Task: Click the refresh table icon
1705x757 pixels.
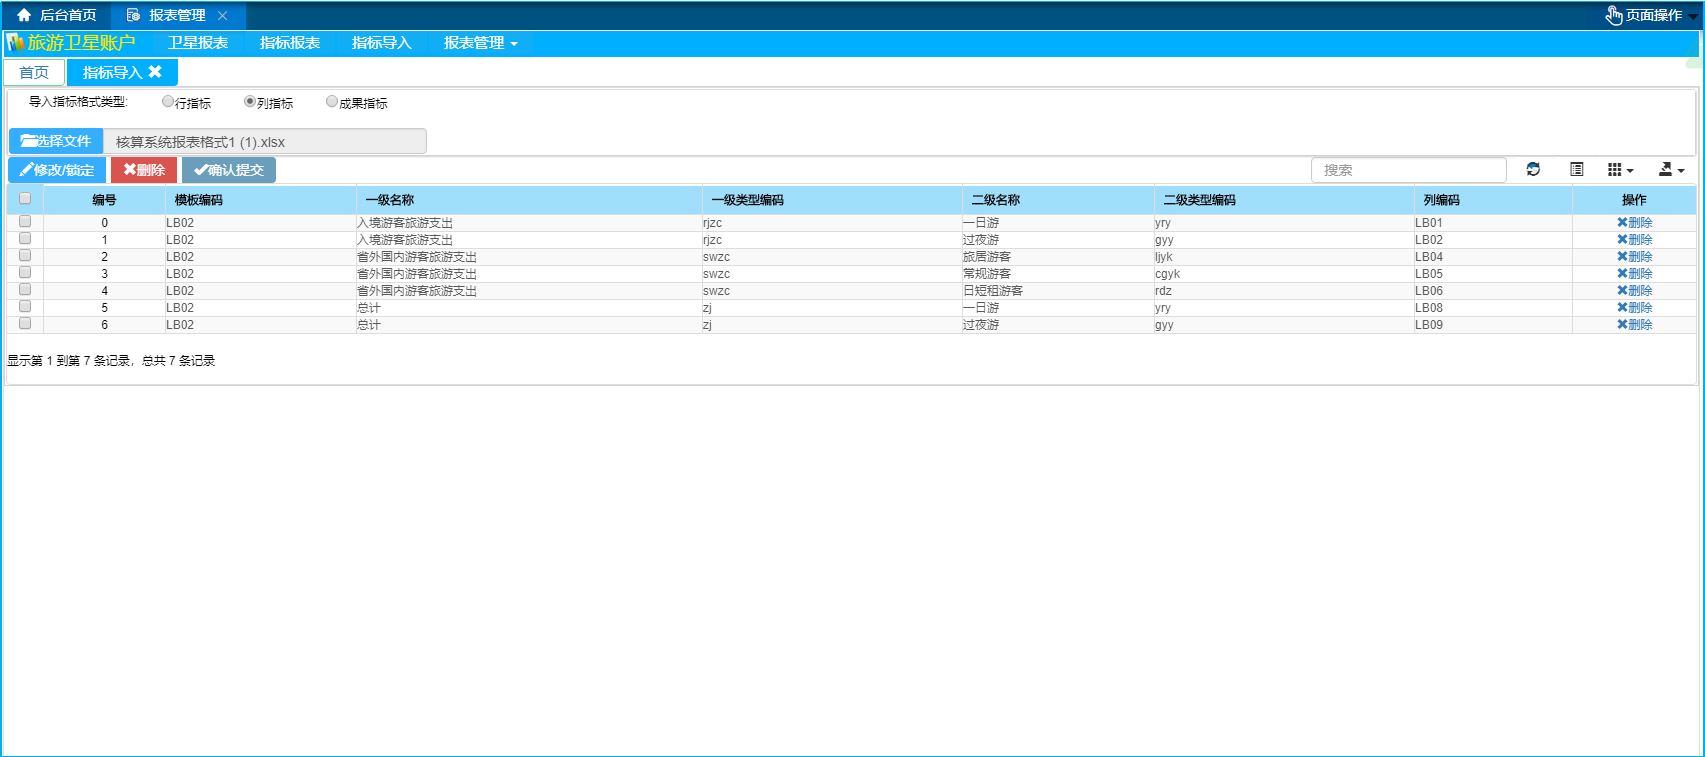Action: point(1533,170)
